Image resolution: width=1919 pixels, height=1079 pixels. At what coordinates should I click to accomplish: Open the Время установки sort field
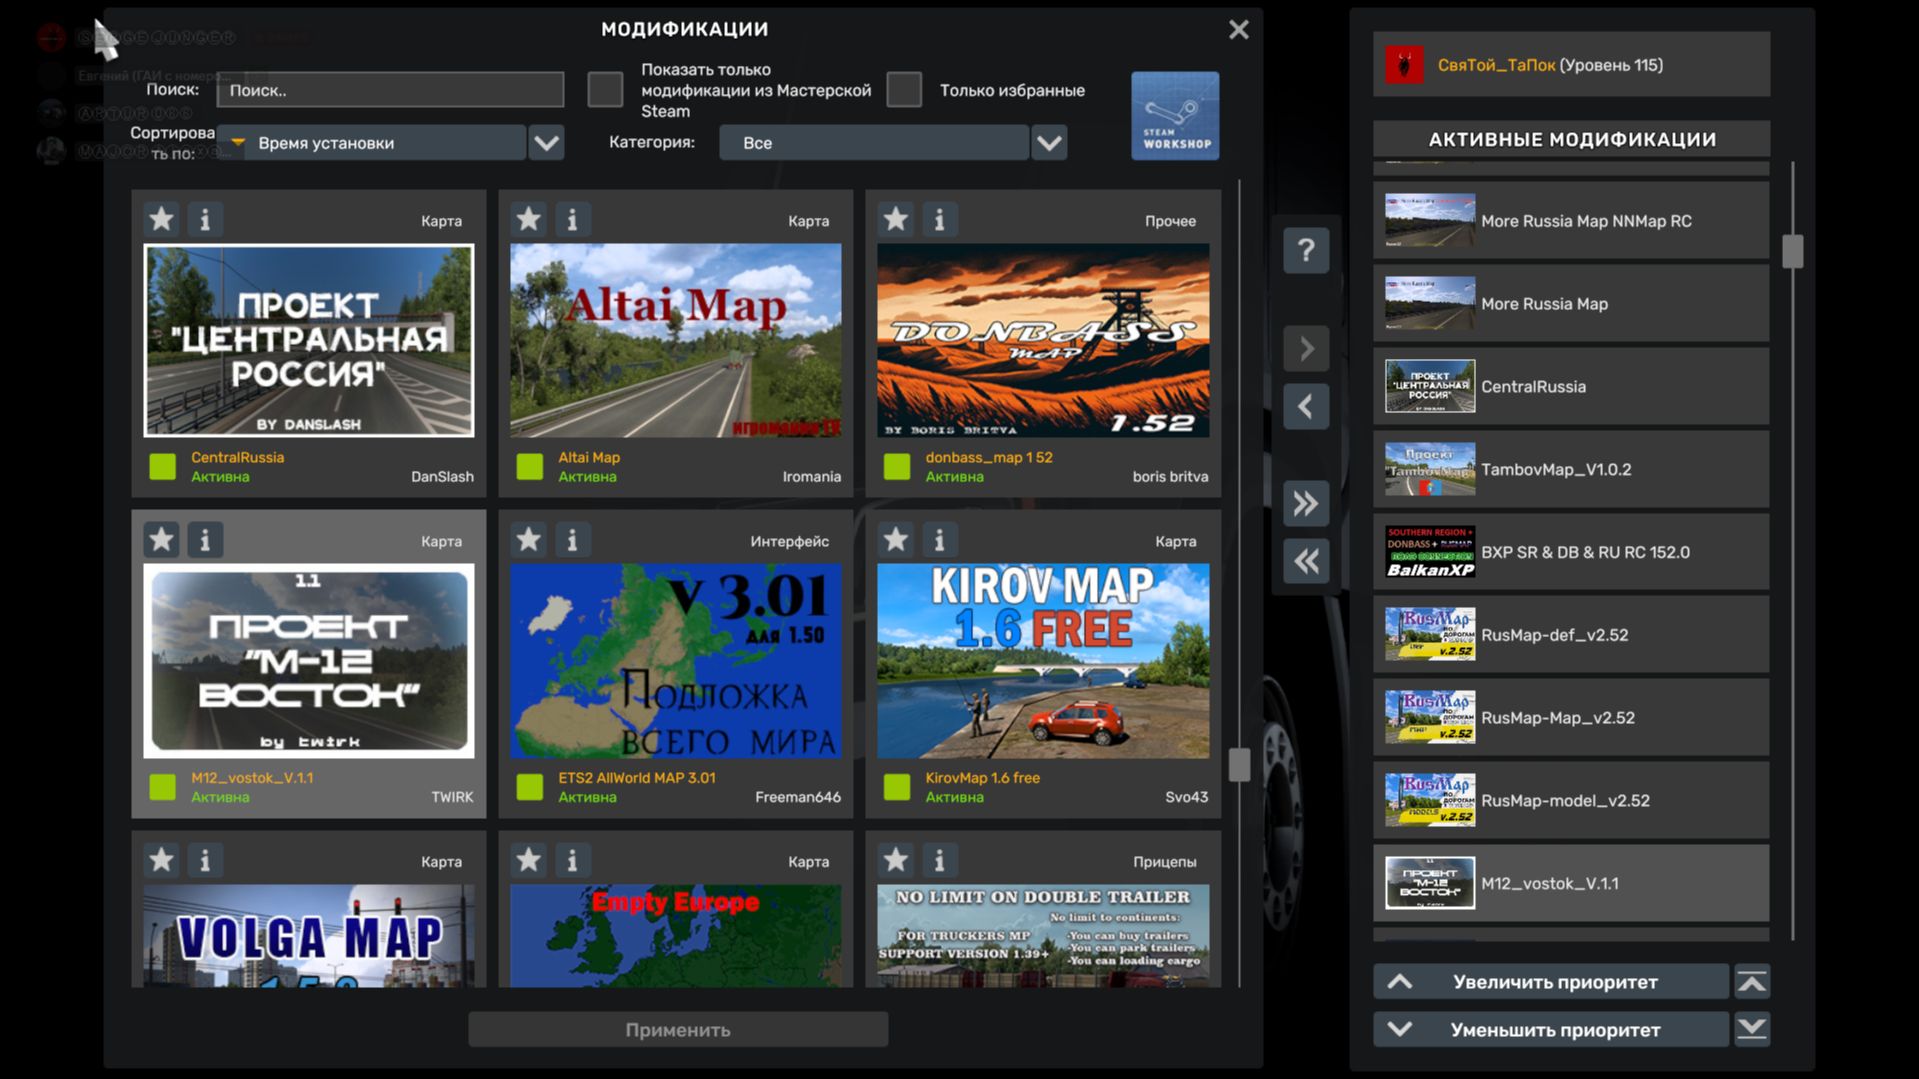[371, 143]
